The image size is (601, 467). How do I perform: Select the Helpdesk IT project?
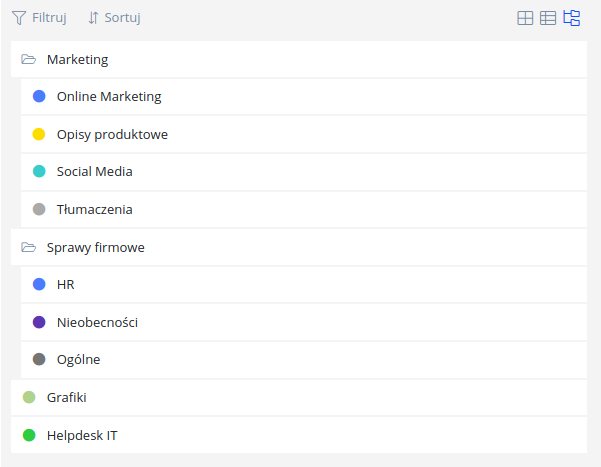[x=82, y=435]
